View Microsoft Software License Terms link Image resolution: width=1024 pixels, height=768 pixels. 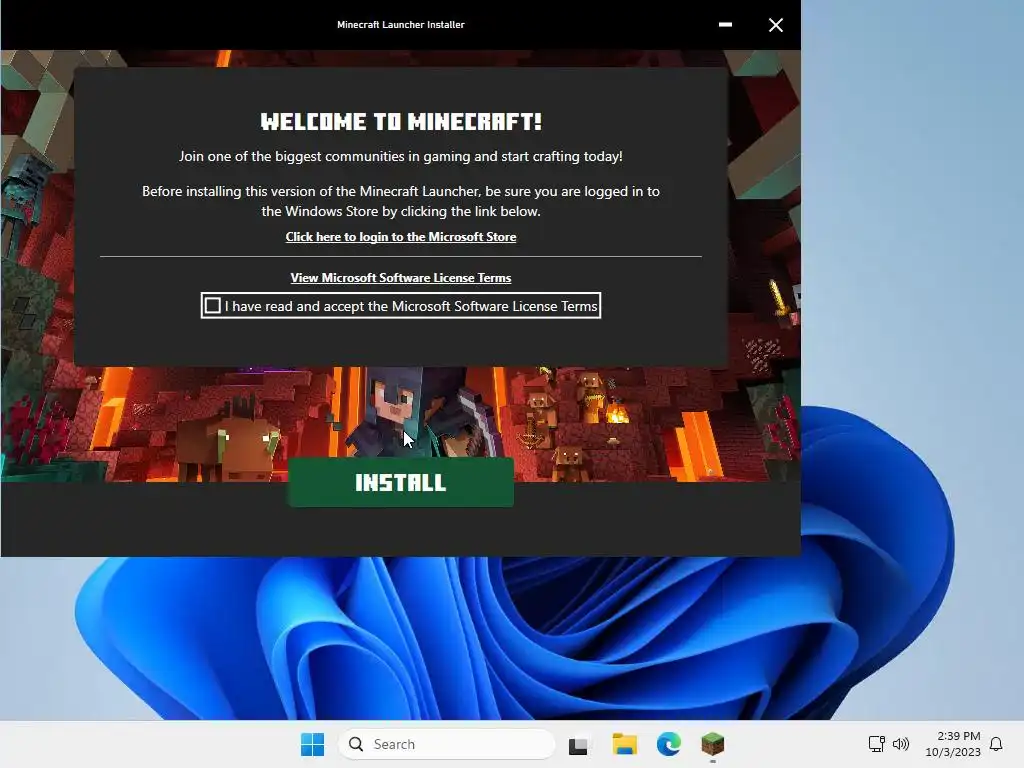401,278
